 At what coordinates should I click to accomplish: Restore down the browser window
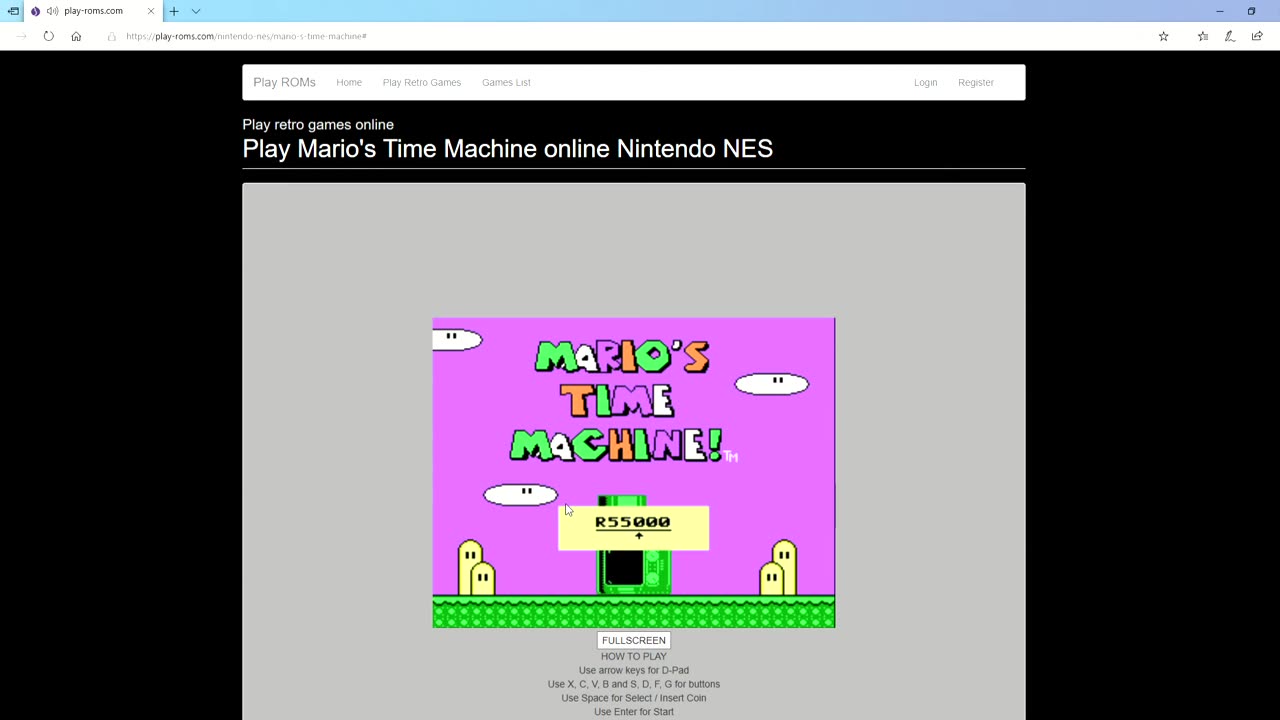[x=1251, y=11]
